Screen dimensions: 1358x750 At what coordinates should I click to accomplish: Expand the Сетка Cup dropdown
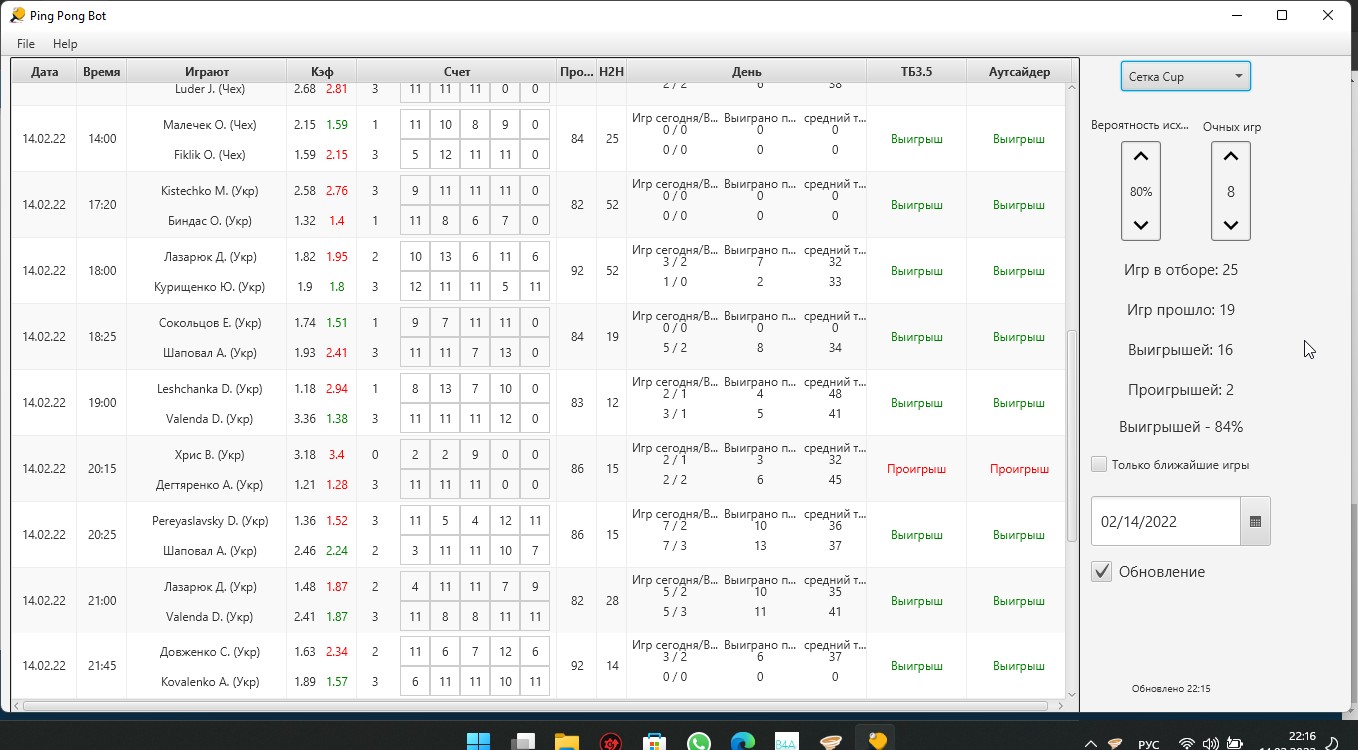pyautogui.click(x=1186, y=76)
